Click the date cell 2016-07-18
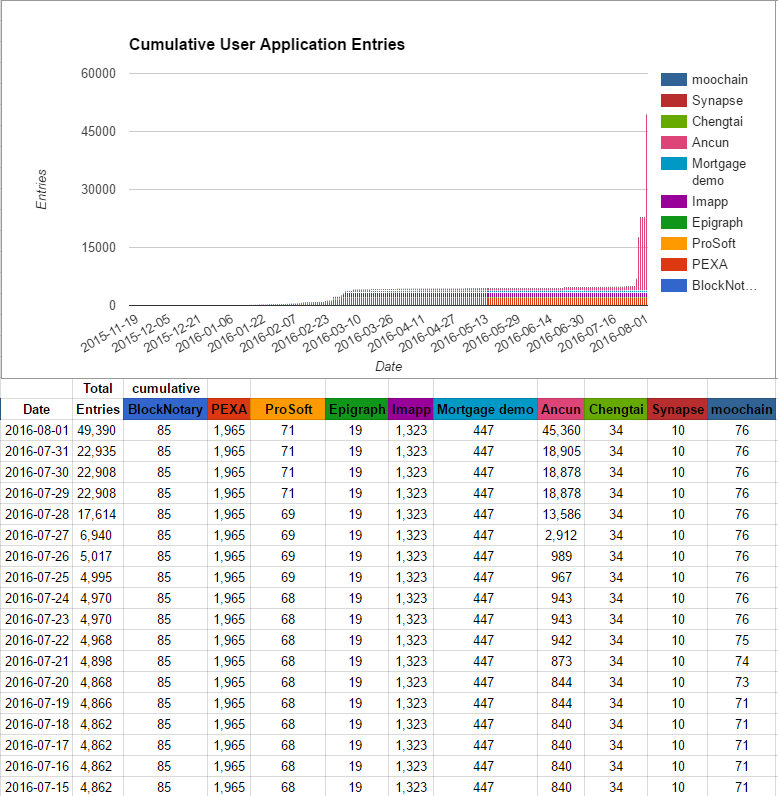The width and height of the screenshot is (778, 796). pyautogui.click(x=37, y=724)
